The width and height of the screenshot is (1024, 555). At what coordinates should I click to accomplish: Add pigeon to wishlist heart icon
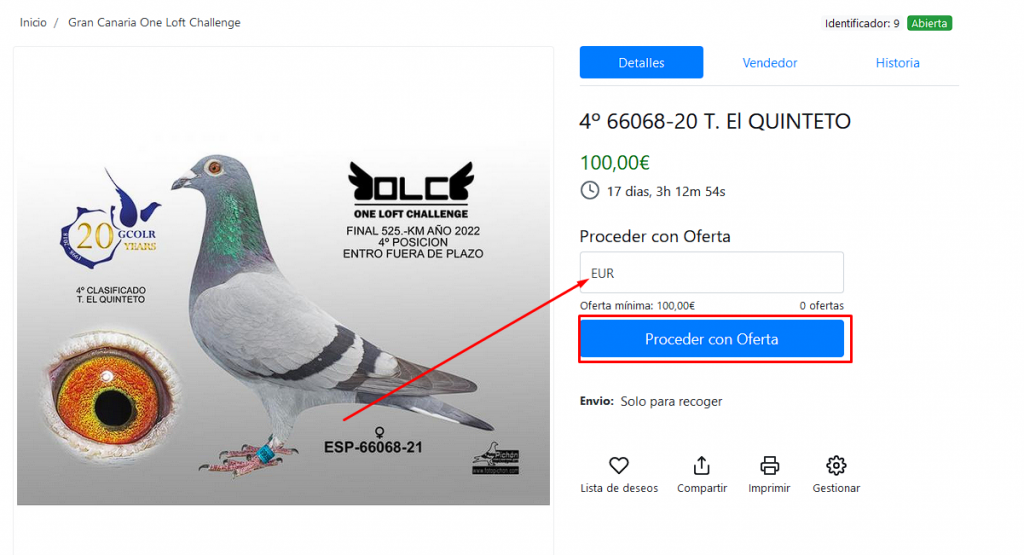click(x=618, y=466)
